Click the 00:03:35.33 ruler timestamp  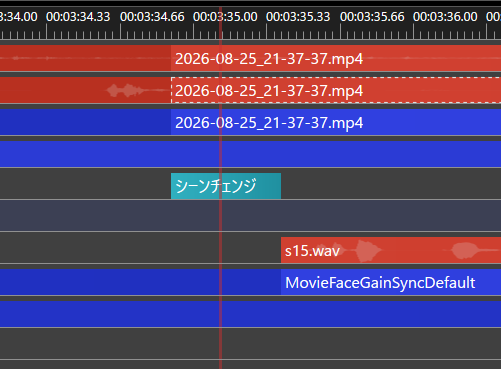tap(298, 17)
